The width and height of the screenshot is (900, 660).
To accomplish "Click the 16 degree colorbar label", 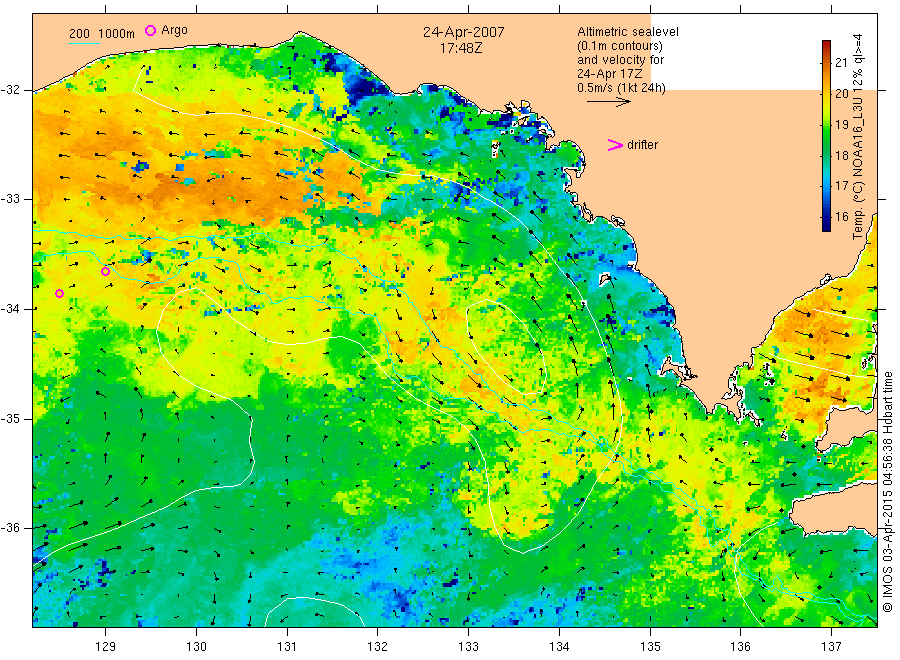I will pyautogui.click(x=842, y=216).
